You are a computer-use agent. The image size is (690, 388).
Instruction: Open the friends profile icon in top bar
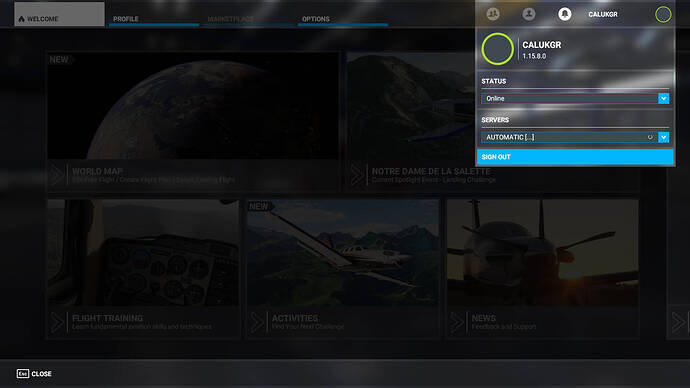click(529, 14)
